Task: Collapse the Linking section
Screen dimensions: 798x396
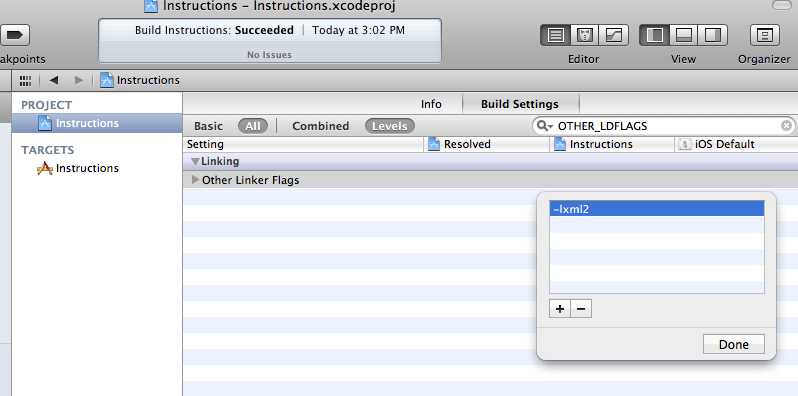Action: click(x=195, y=161)
